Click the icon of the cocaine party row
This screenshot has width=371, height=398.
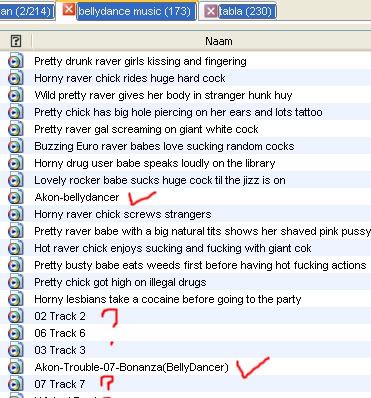15,299
